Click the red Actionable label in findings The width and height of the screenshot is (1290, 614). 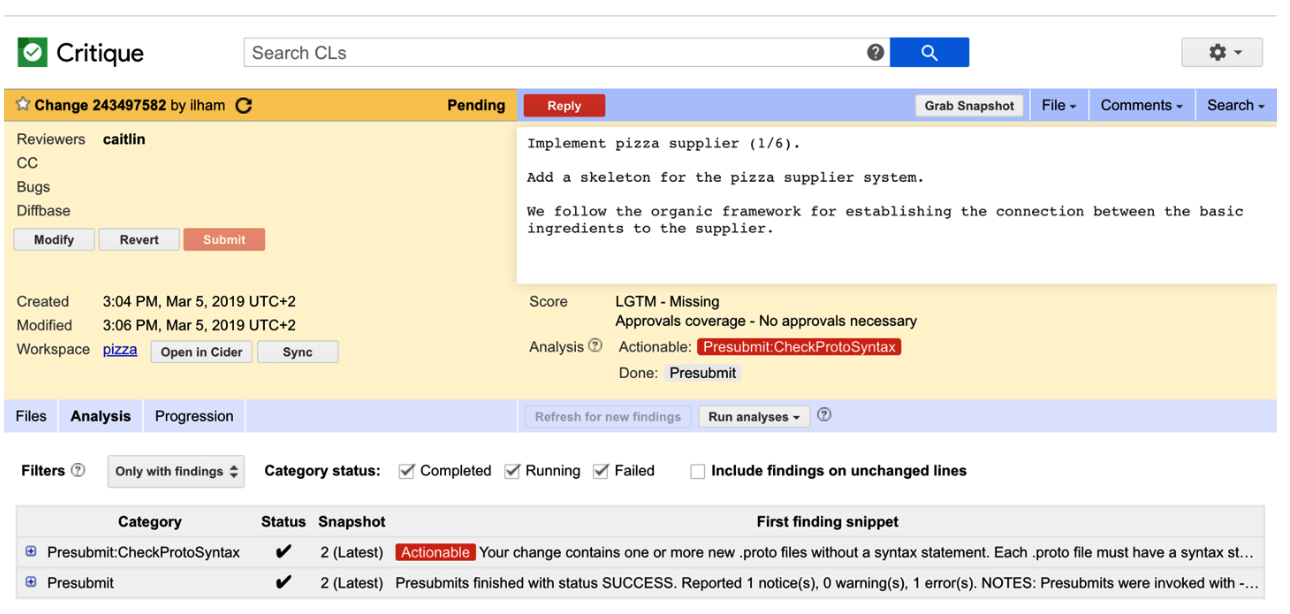[435, 552]
